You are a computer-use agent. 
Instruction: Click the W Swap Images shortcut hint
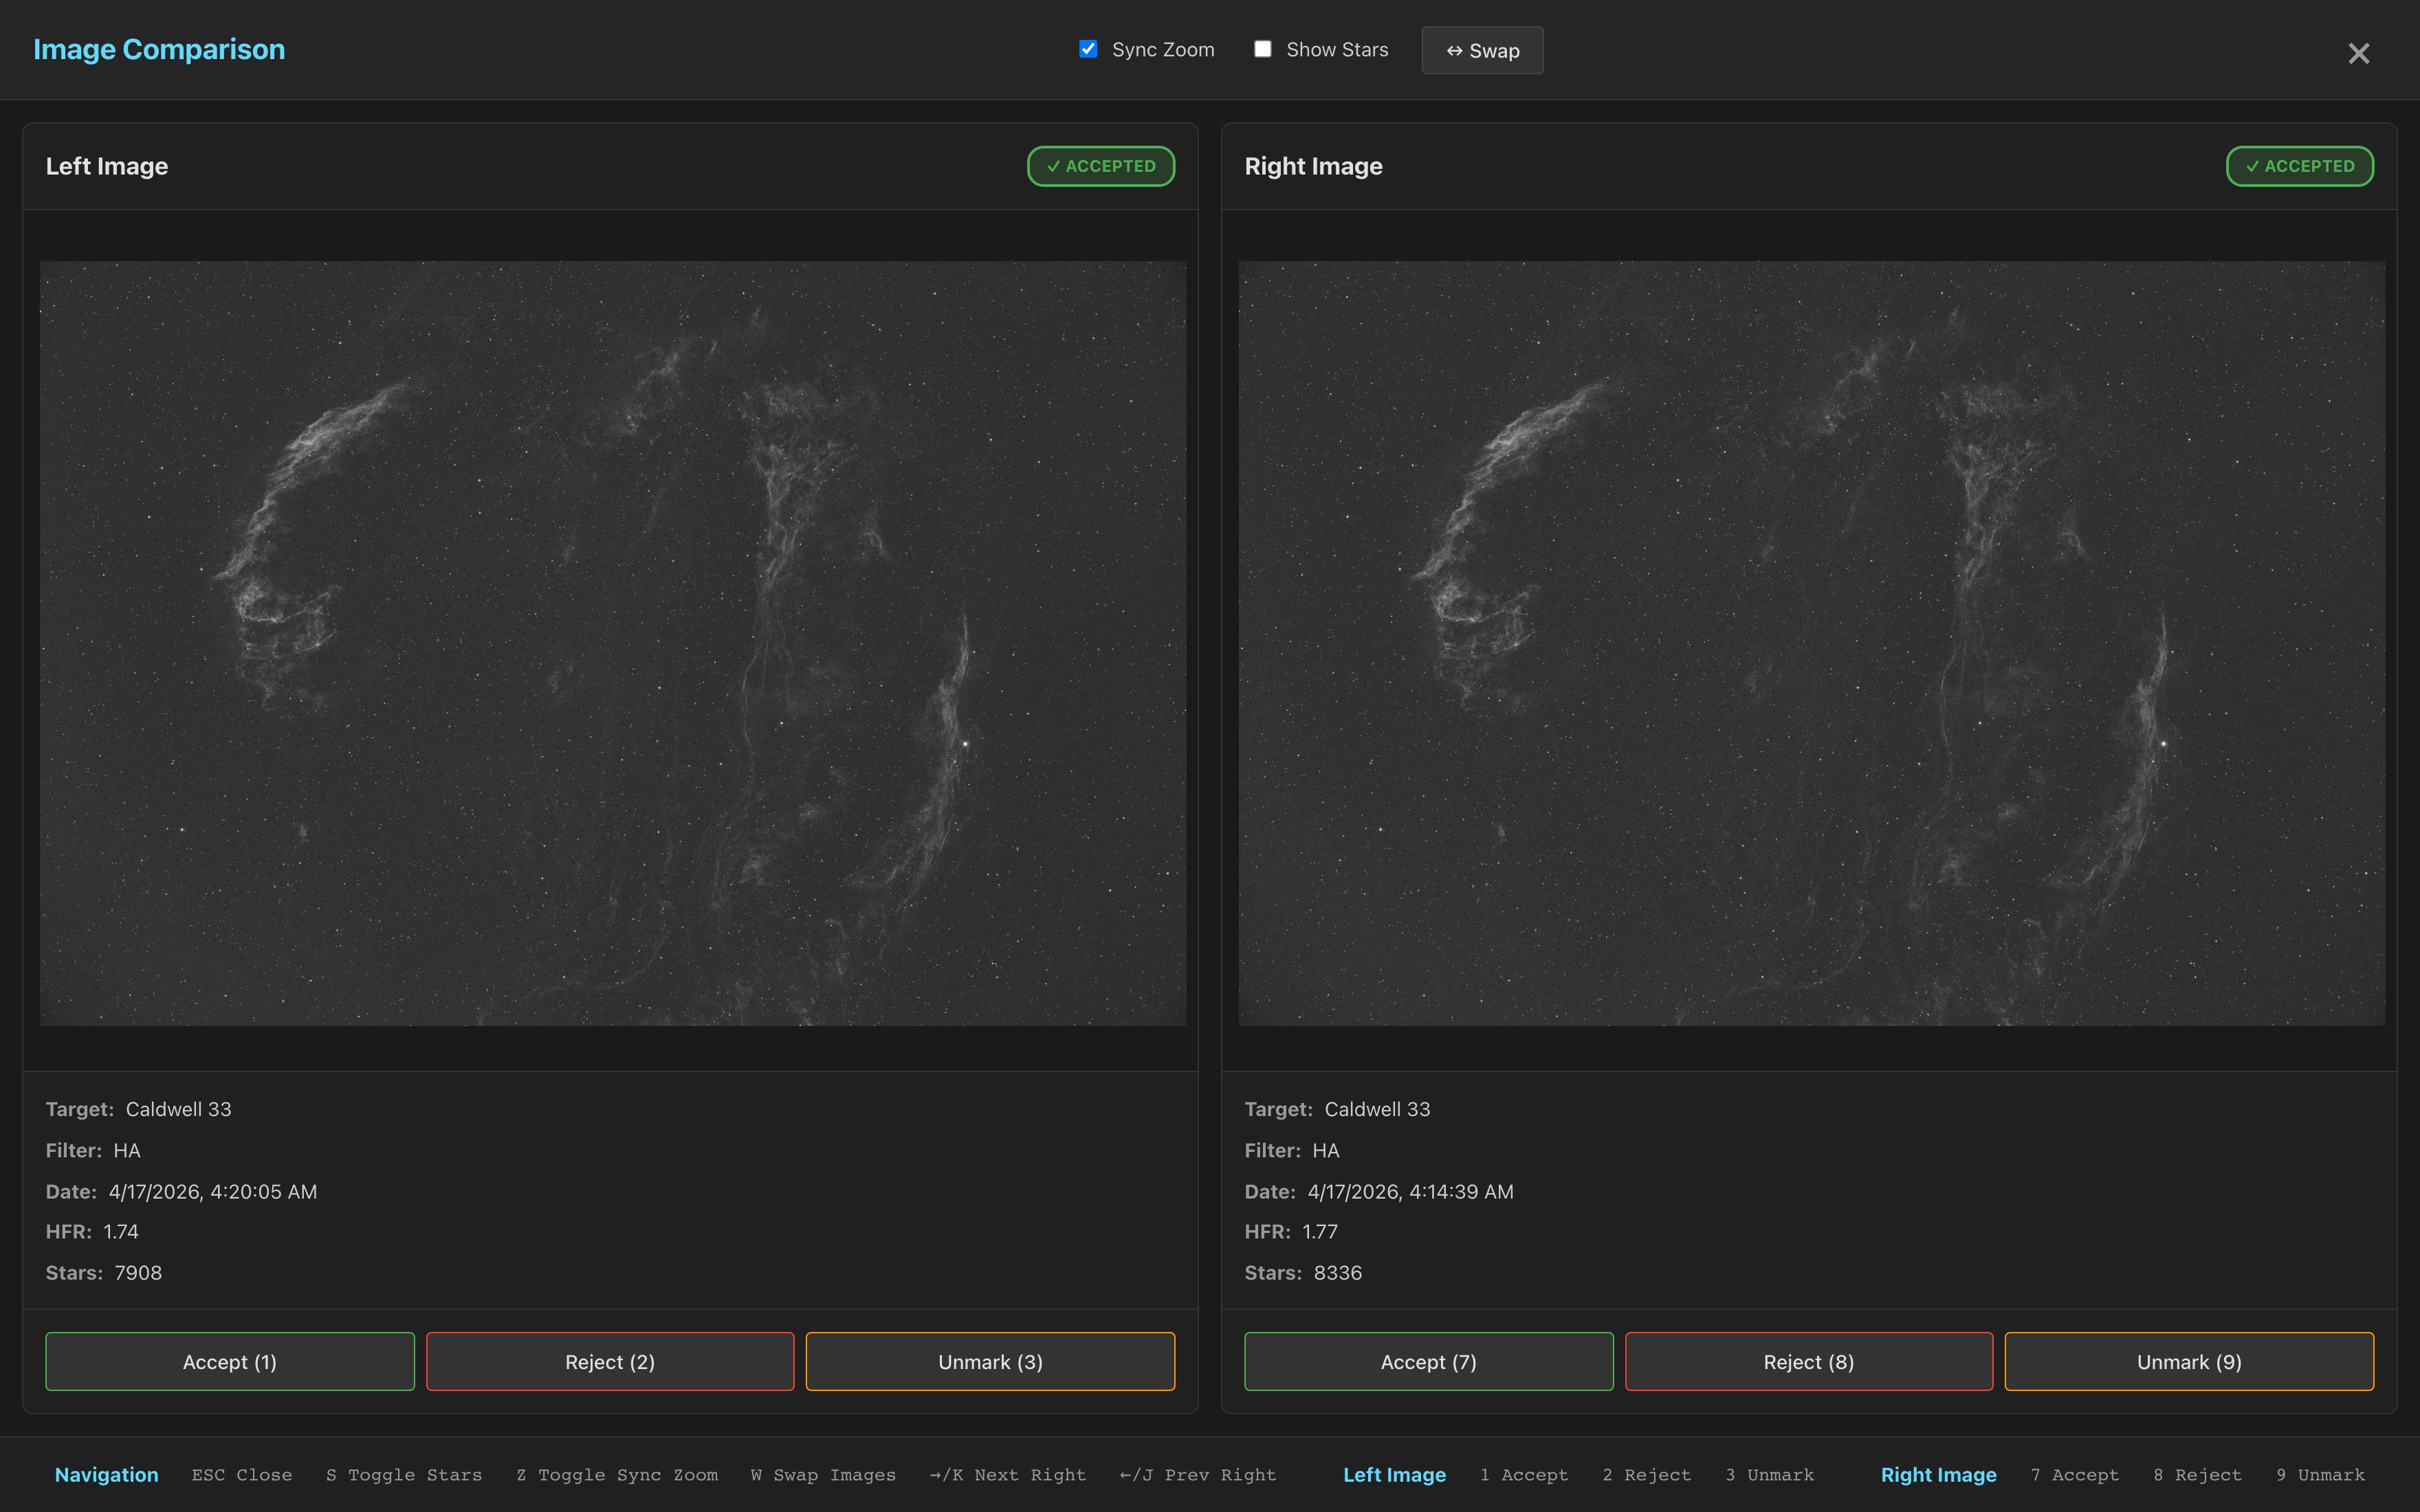(x=823, y=1474)
